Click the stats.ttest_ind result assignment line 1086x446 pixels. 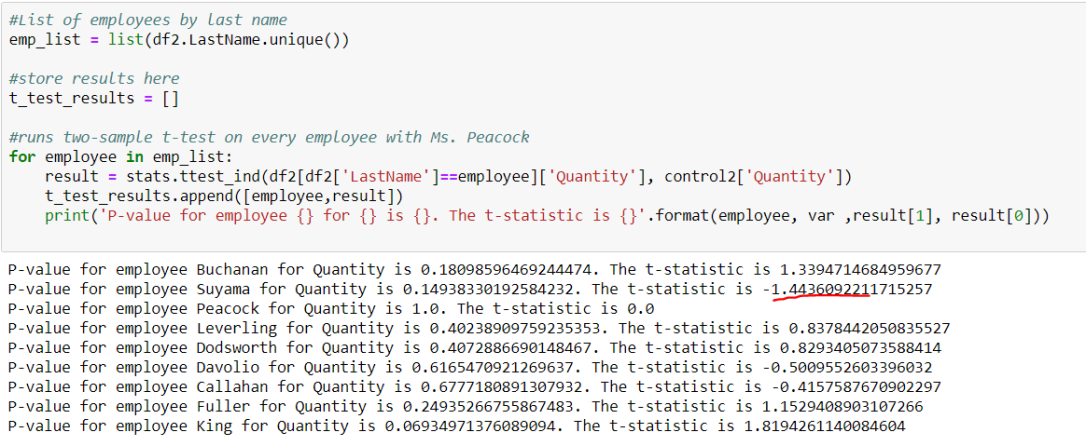(x=448, y=177)
